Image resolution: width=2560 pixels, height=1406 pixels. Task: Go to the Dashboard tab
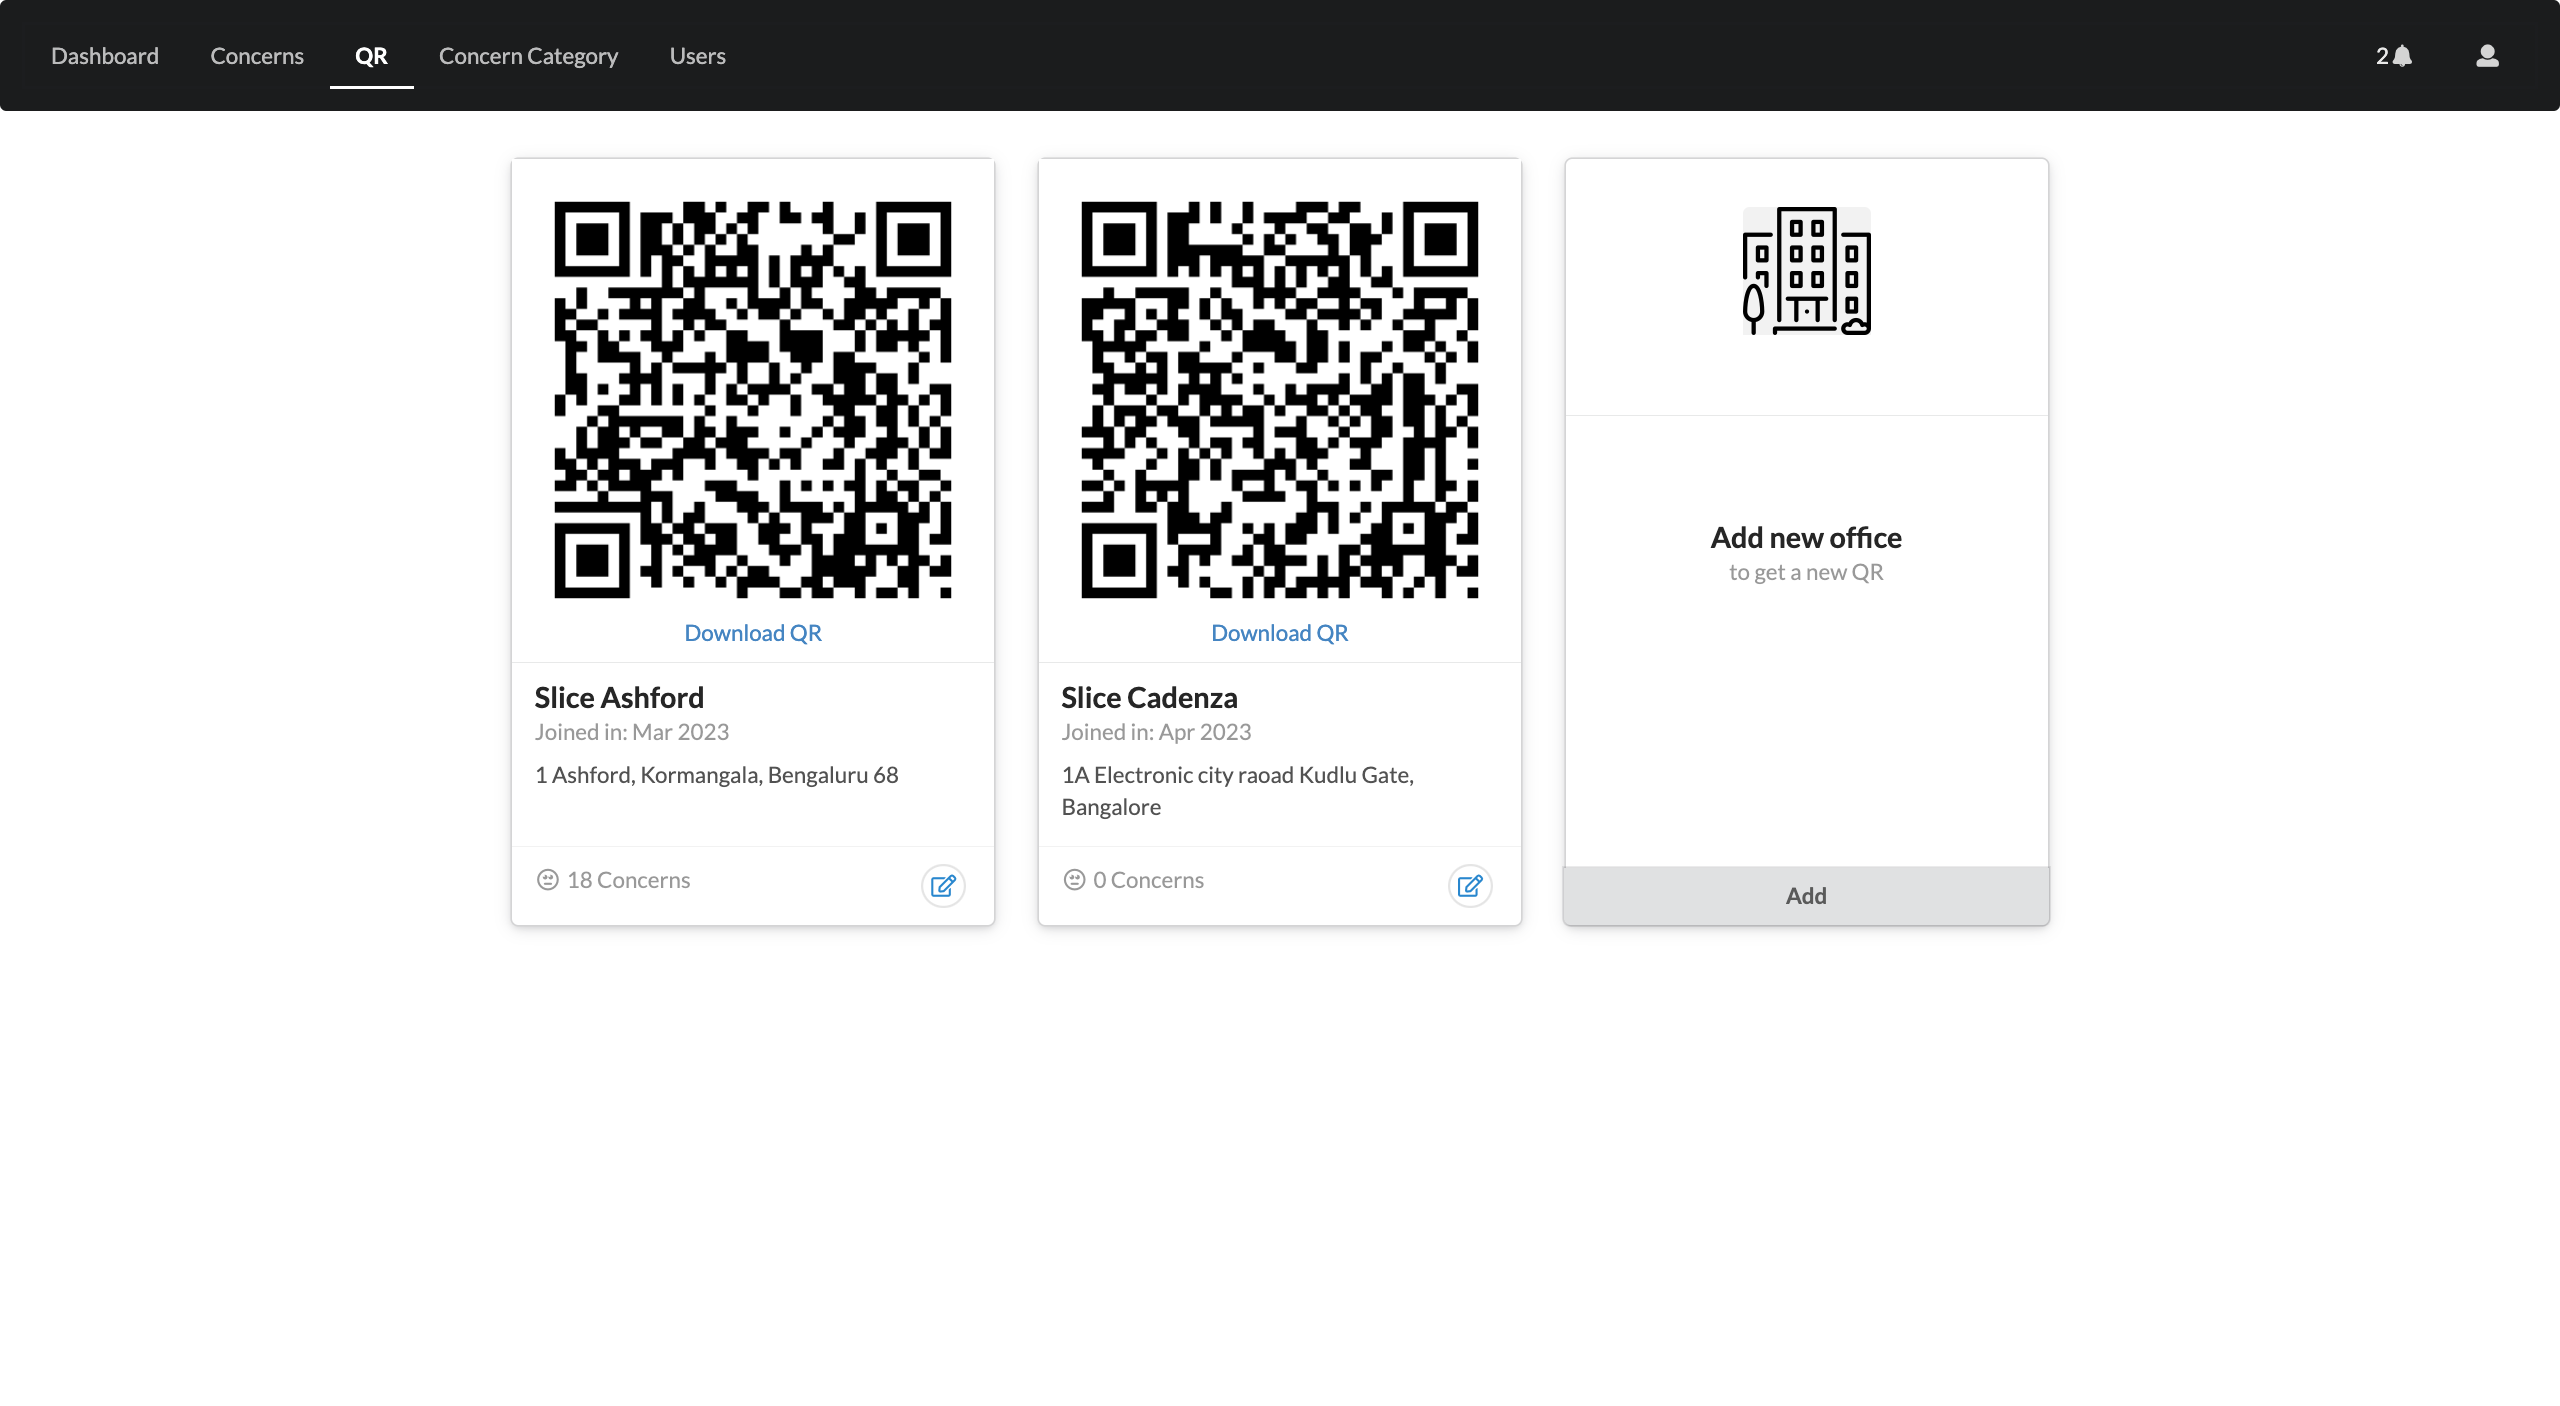point(105,56)
